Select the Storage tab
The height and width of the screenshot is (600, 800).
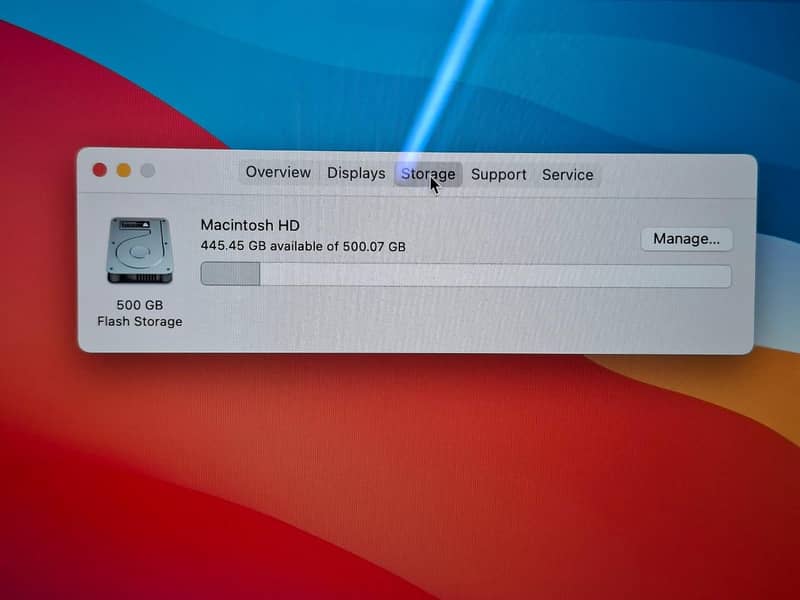click(x=428, y=174)
